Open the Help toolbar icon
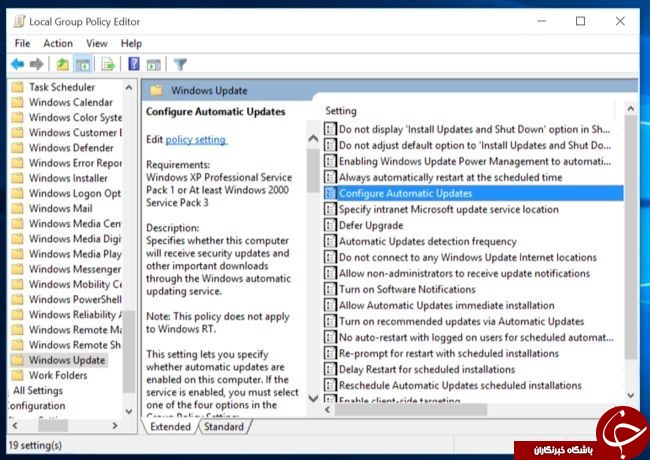Screen dimensions: 650x460 point(133,64)
